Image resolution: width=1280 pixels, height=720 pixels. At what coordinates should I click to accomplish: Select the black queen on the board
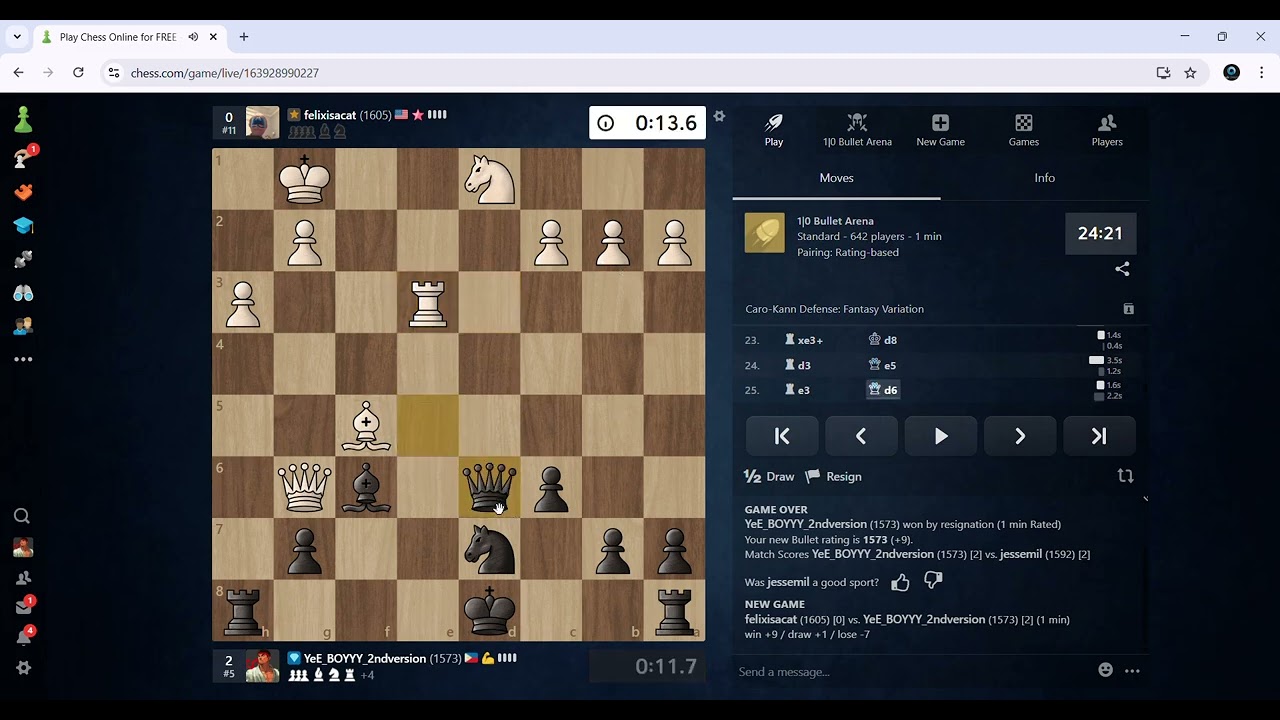coord(489,487)
